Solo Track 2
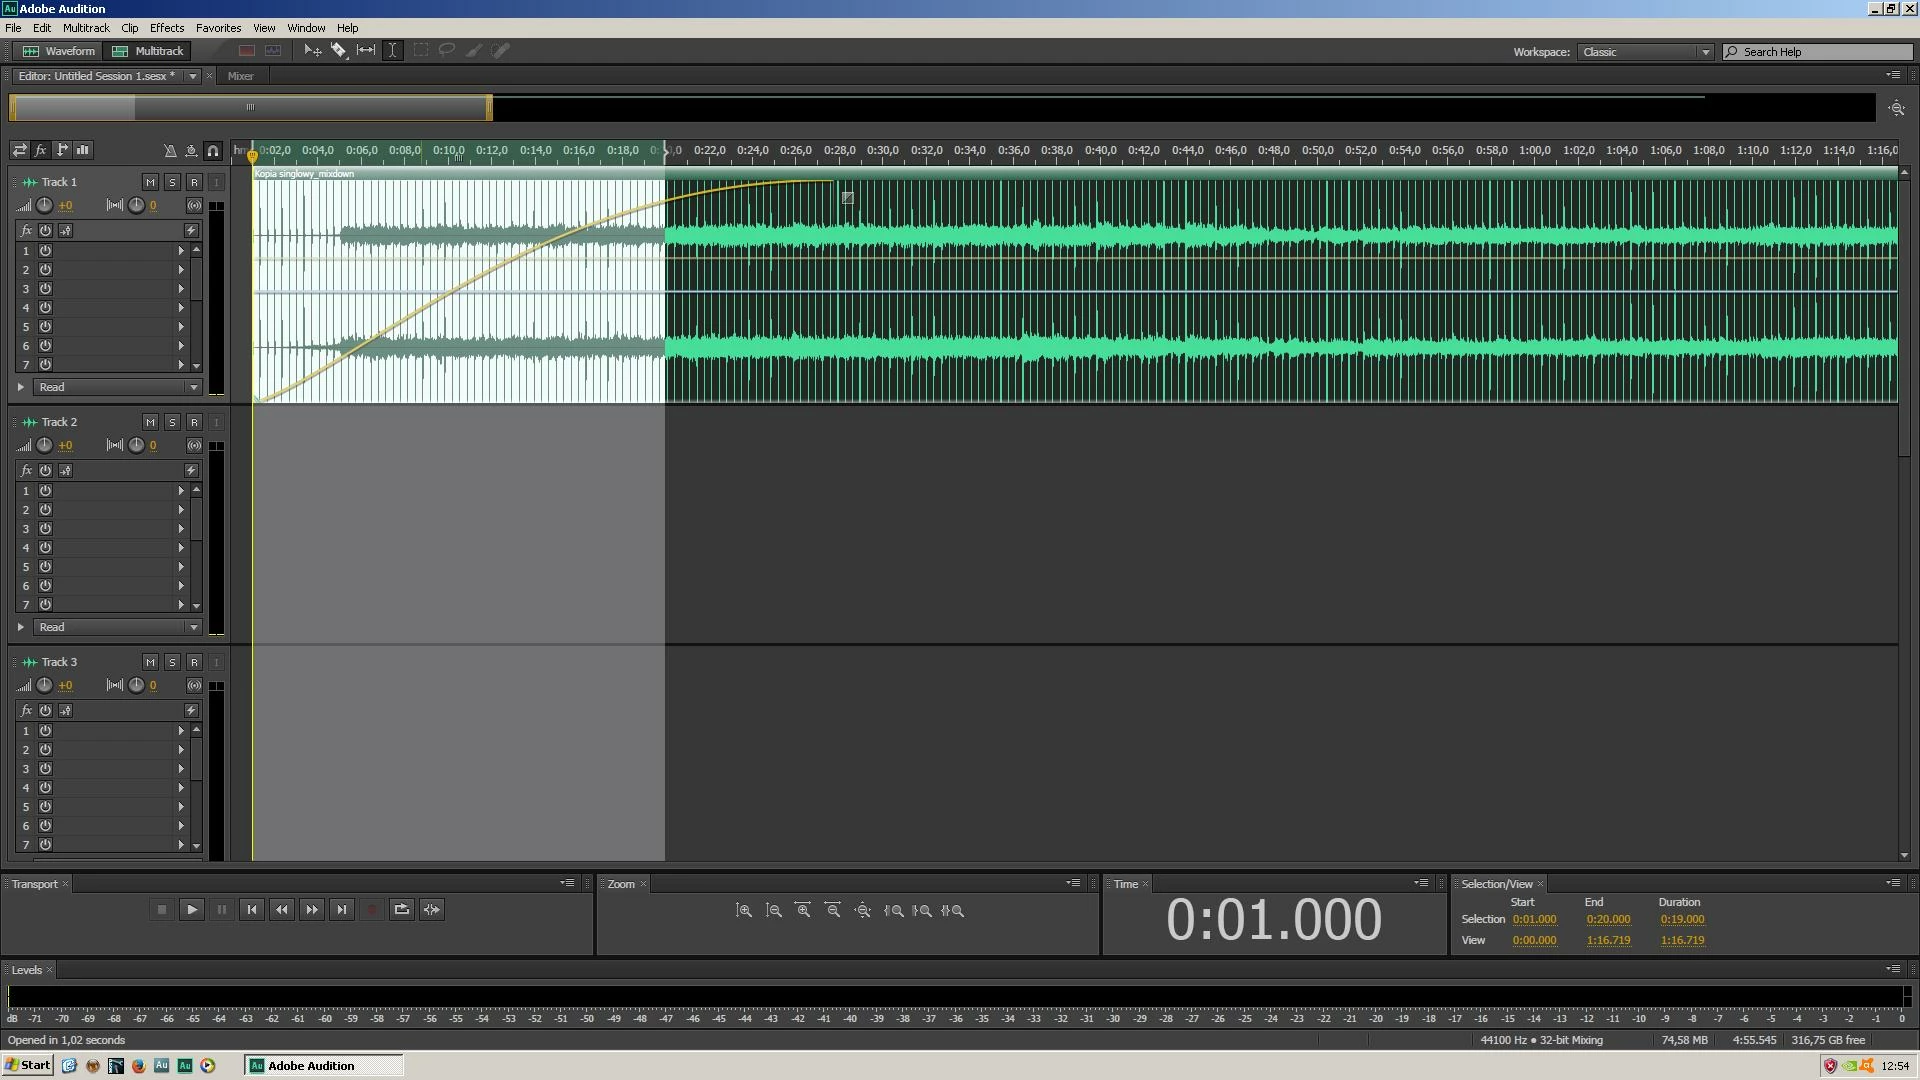Image resolution: width=1920 pixels, height=1080 pixels. click(x=172, y=423)
